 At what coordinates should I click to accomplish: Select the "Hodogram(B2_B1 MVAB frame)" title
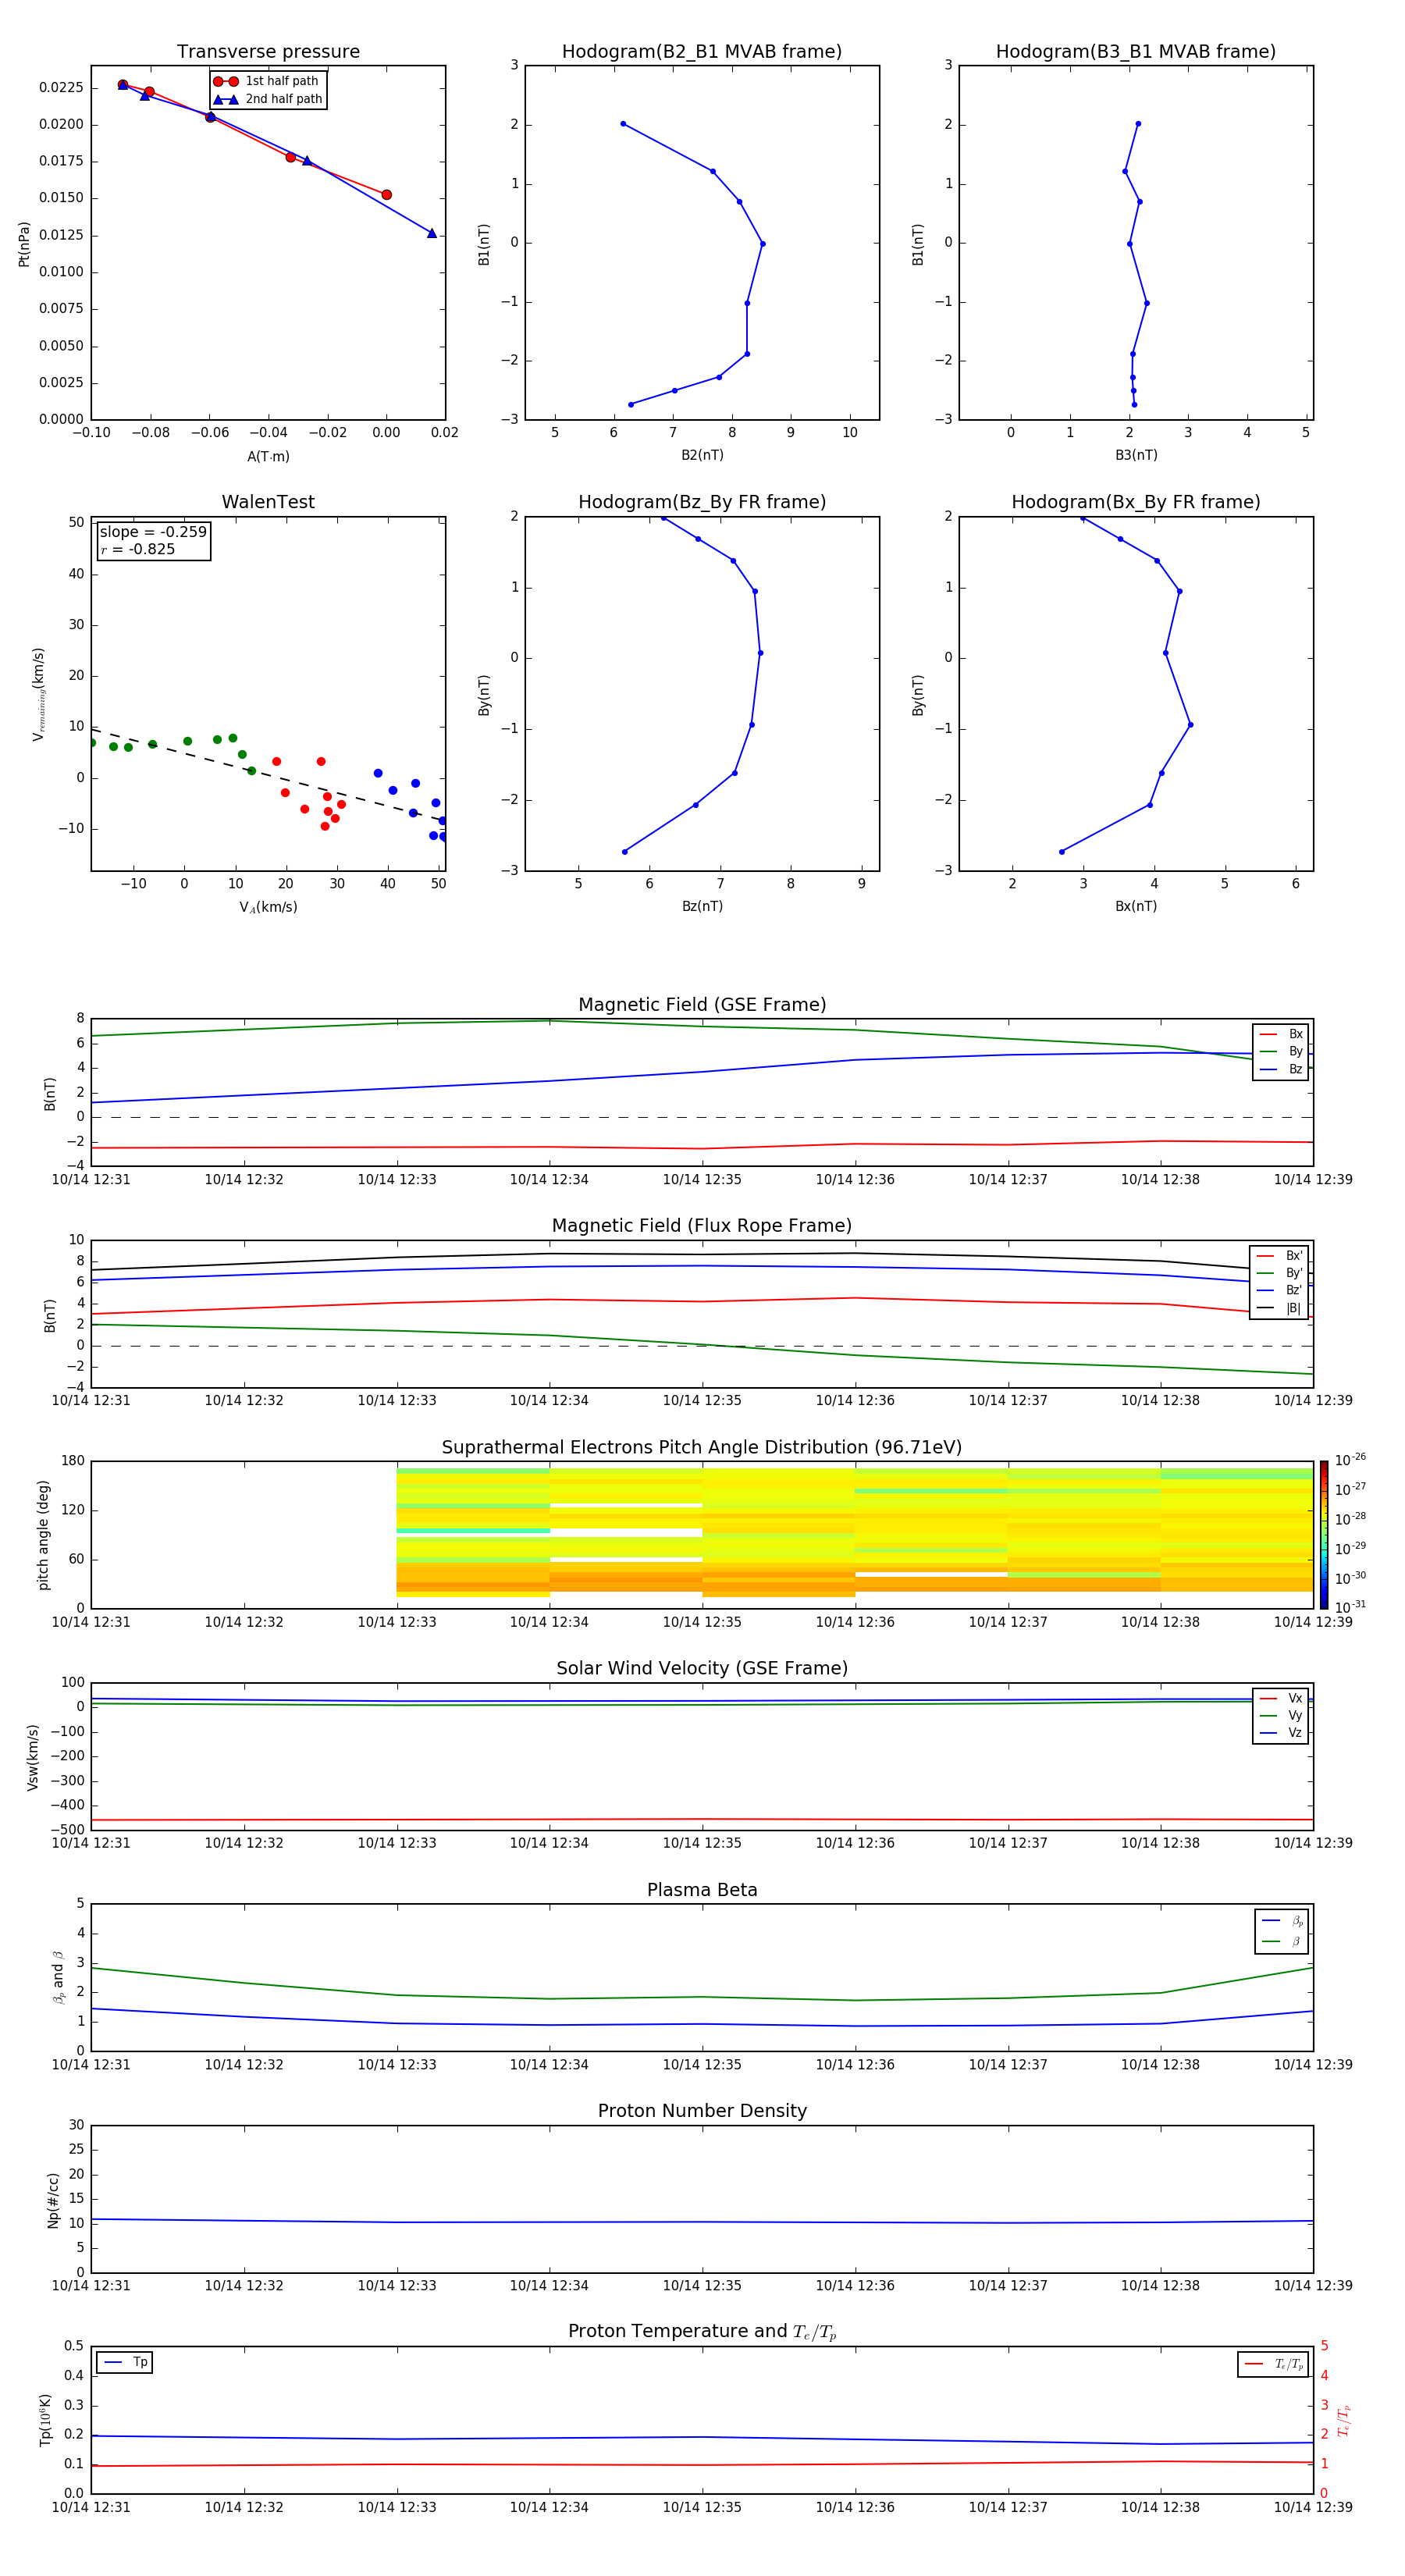coord(701,52)
